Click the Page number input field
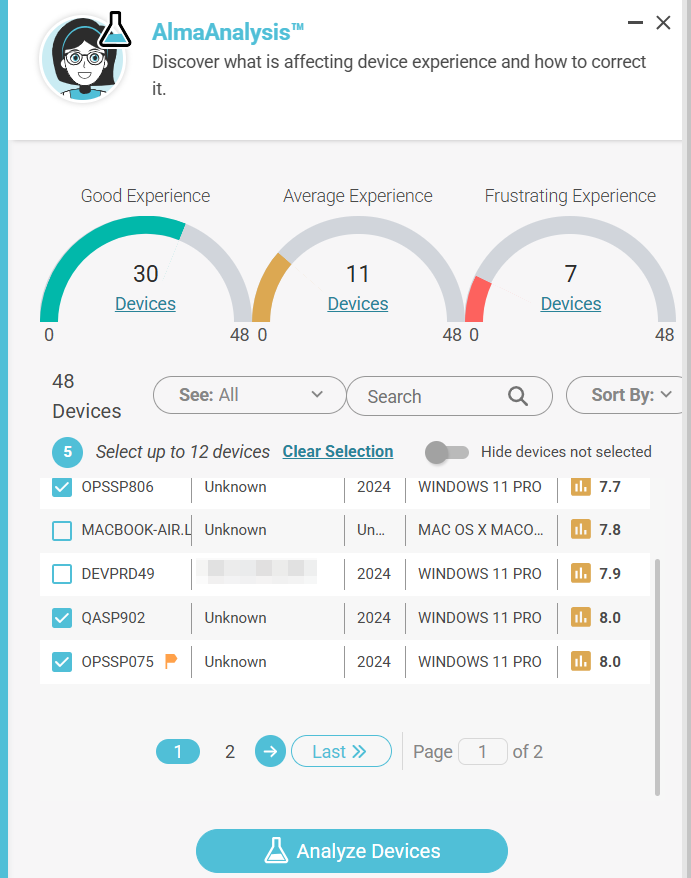Screen dimensions: 691x878 click(483, 752)
